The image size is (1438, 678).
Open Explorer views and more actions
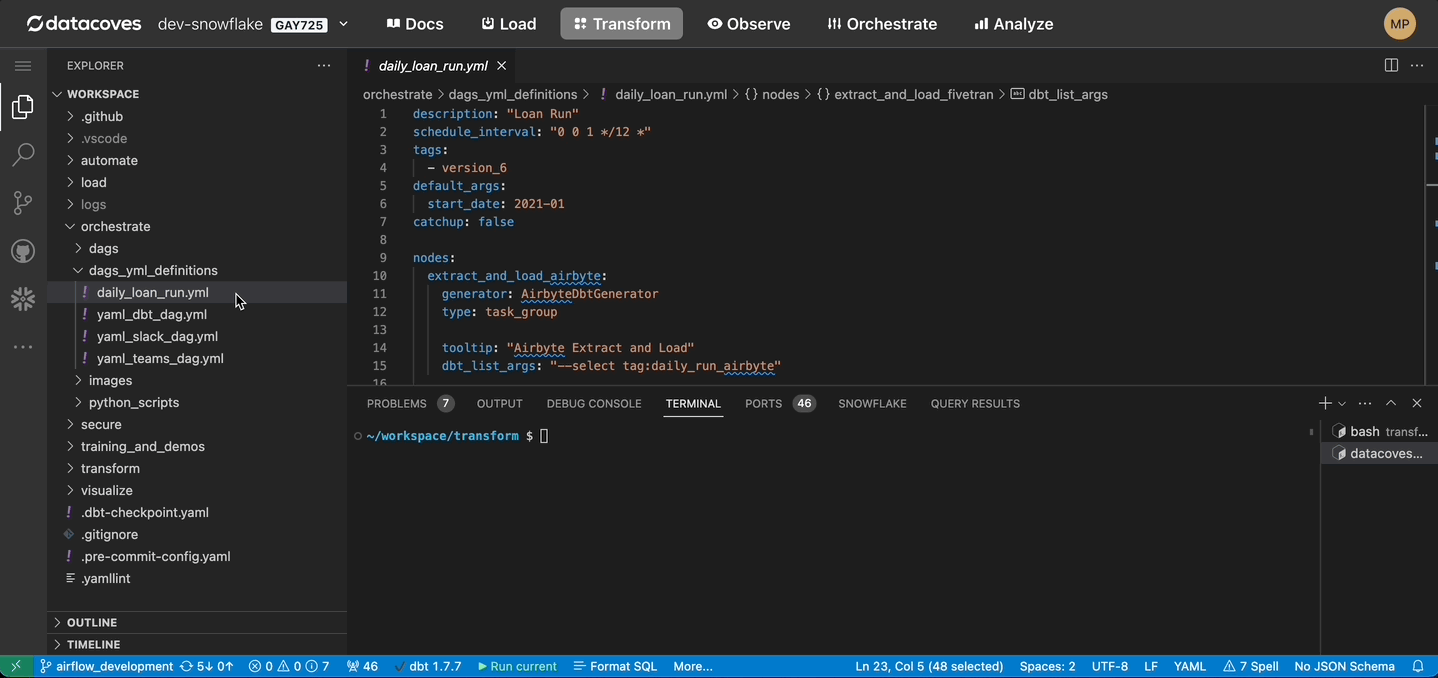tap(323, 66)
